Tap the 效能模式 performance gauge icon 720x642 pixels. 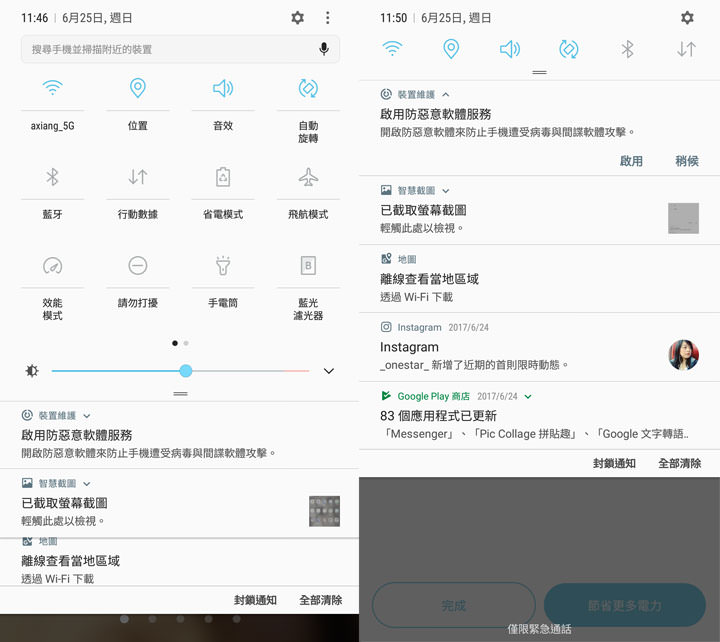click(52, 265)
